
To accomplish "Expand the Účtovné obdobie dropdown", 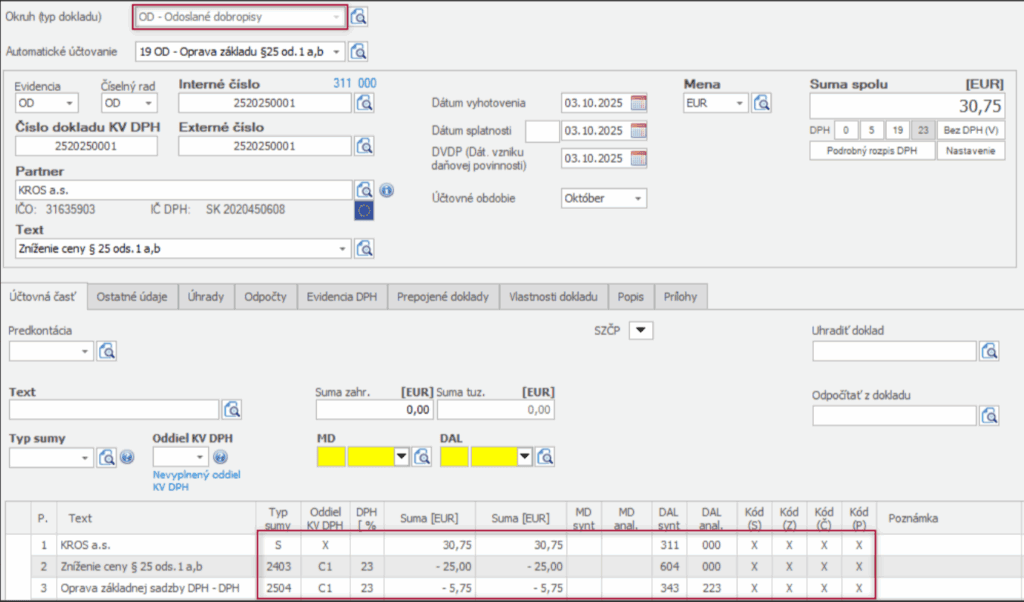I will coord(636,198).
